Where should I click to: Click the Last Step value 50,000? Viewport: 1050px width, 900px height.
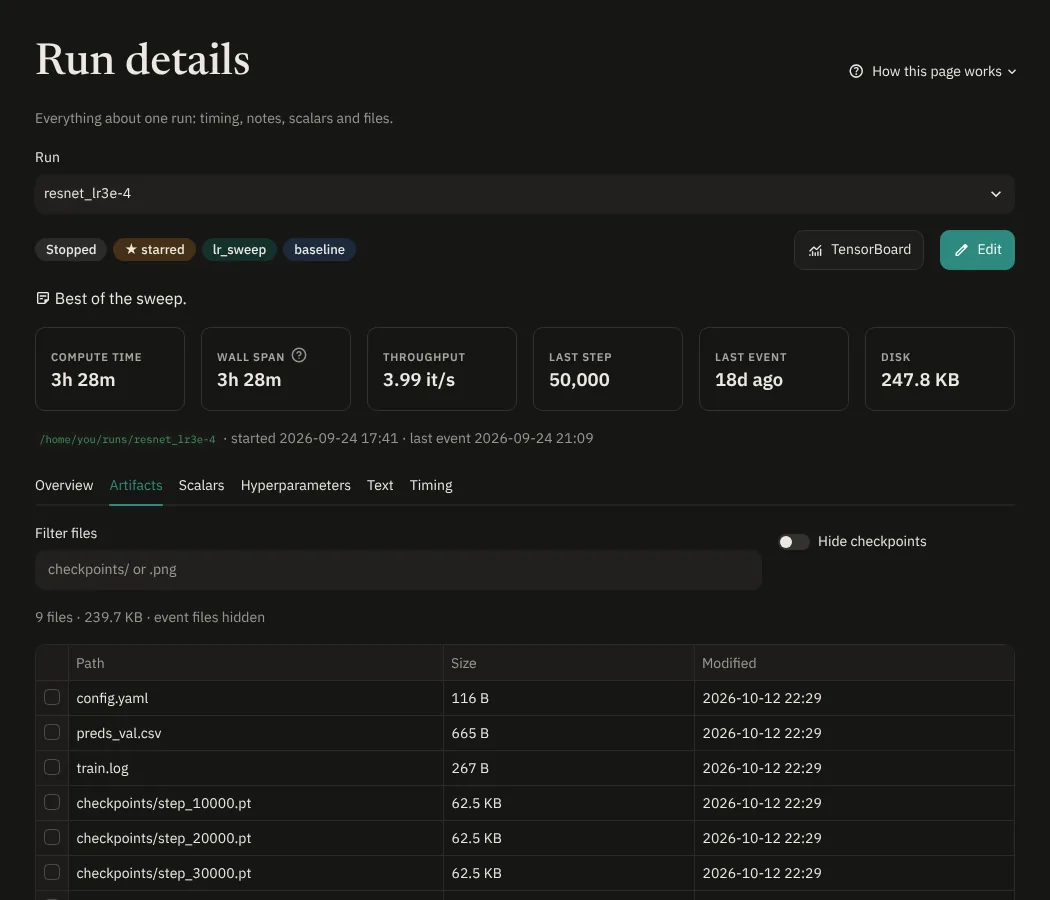pos(579,380)
